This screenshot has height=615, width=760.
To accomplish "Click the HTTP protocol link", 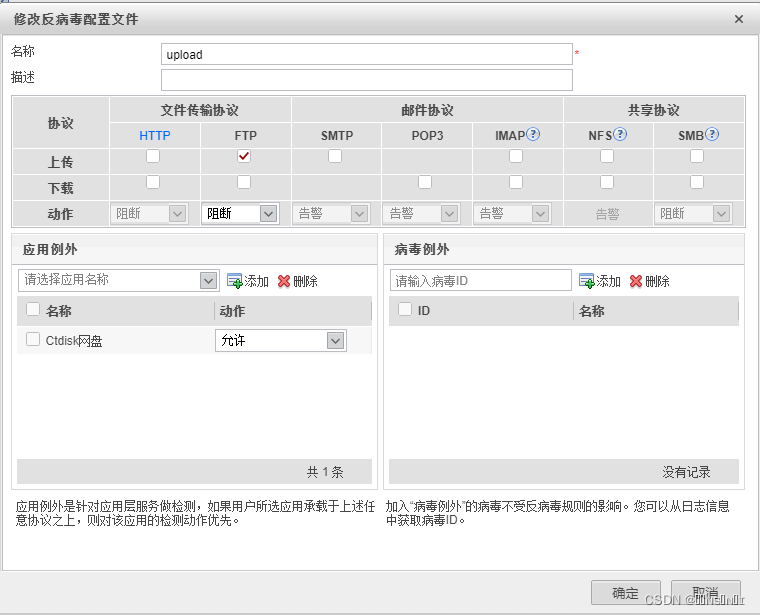I will (x=155, y=136).
